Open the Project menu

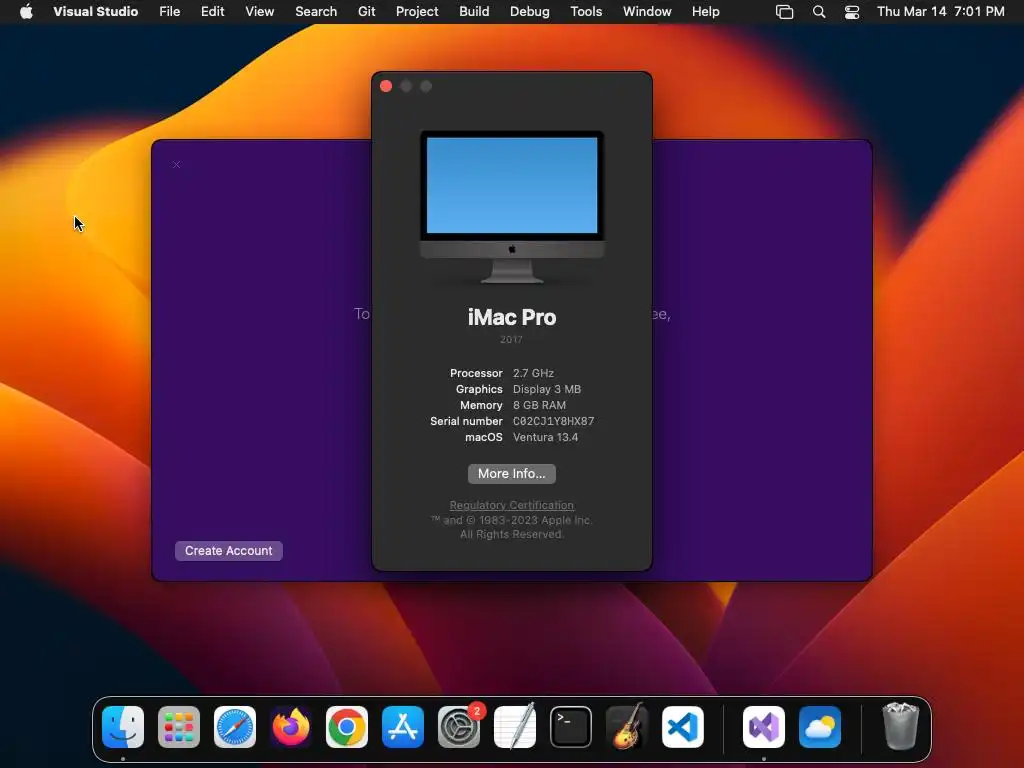(x=417, y=11)
